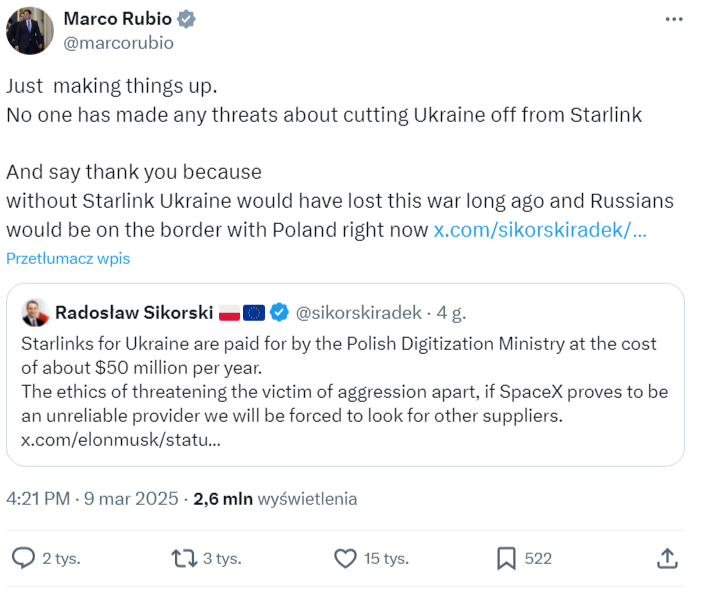The width and height of the screenshot is (702, 601).
Task: Open the @marcorubio handle link
Action: 118,42
